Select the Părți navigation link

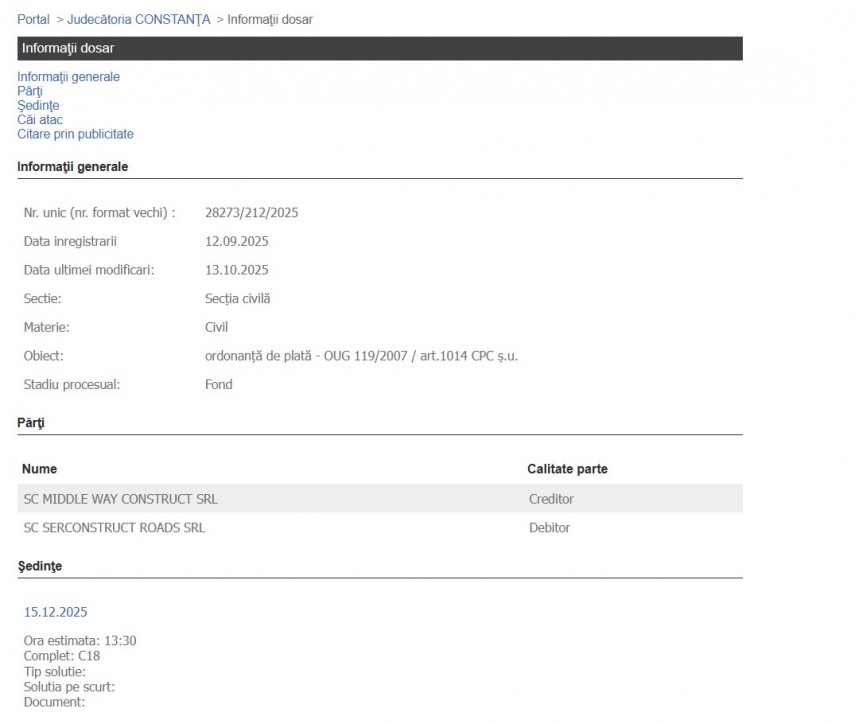tap(30, 91)
